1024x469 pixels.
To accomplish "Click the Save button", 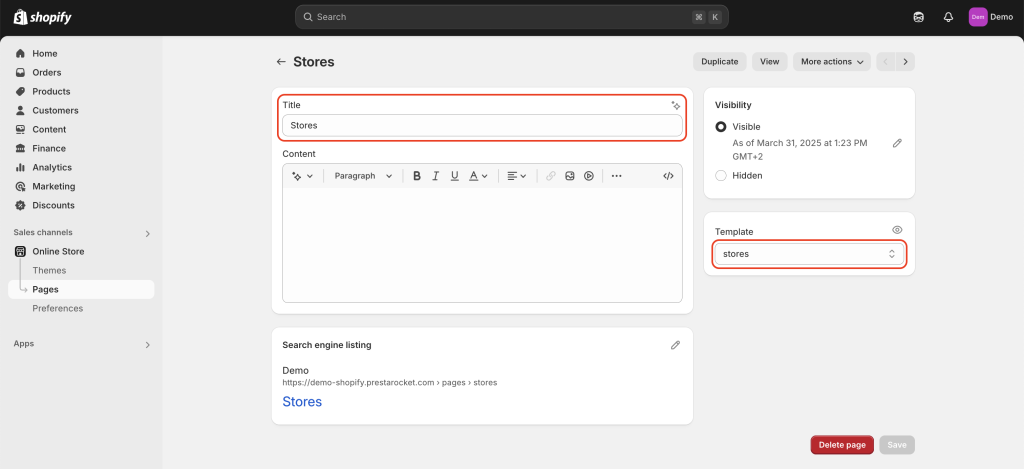I will coord(897,445).
